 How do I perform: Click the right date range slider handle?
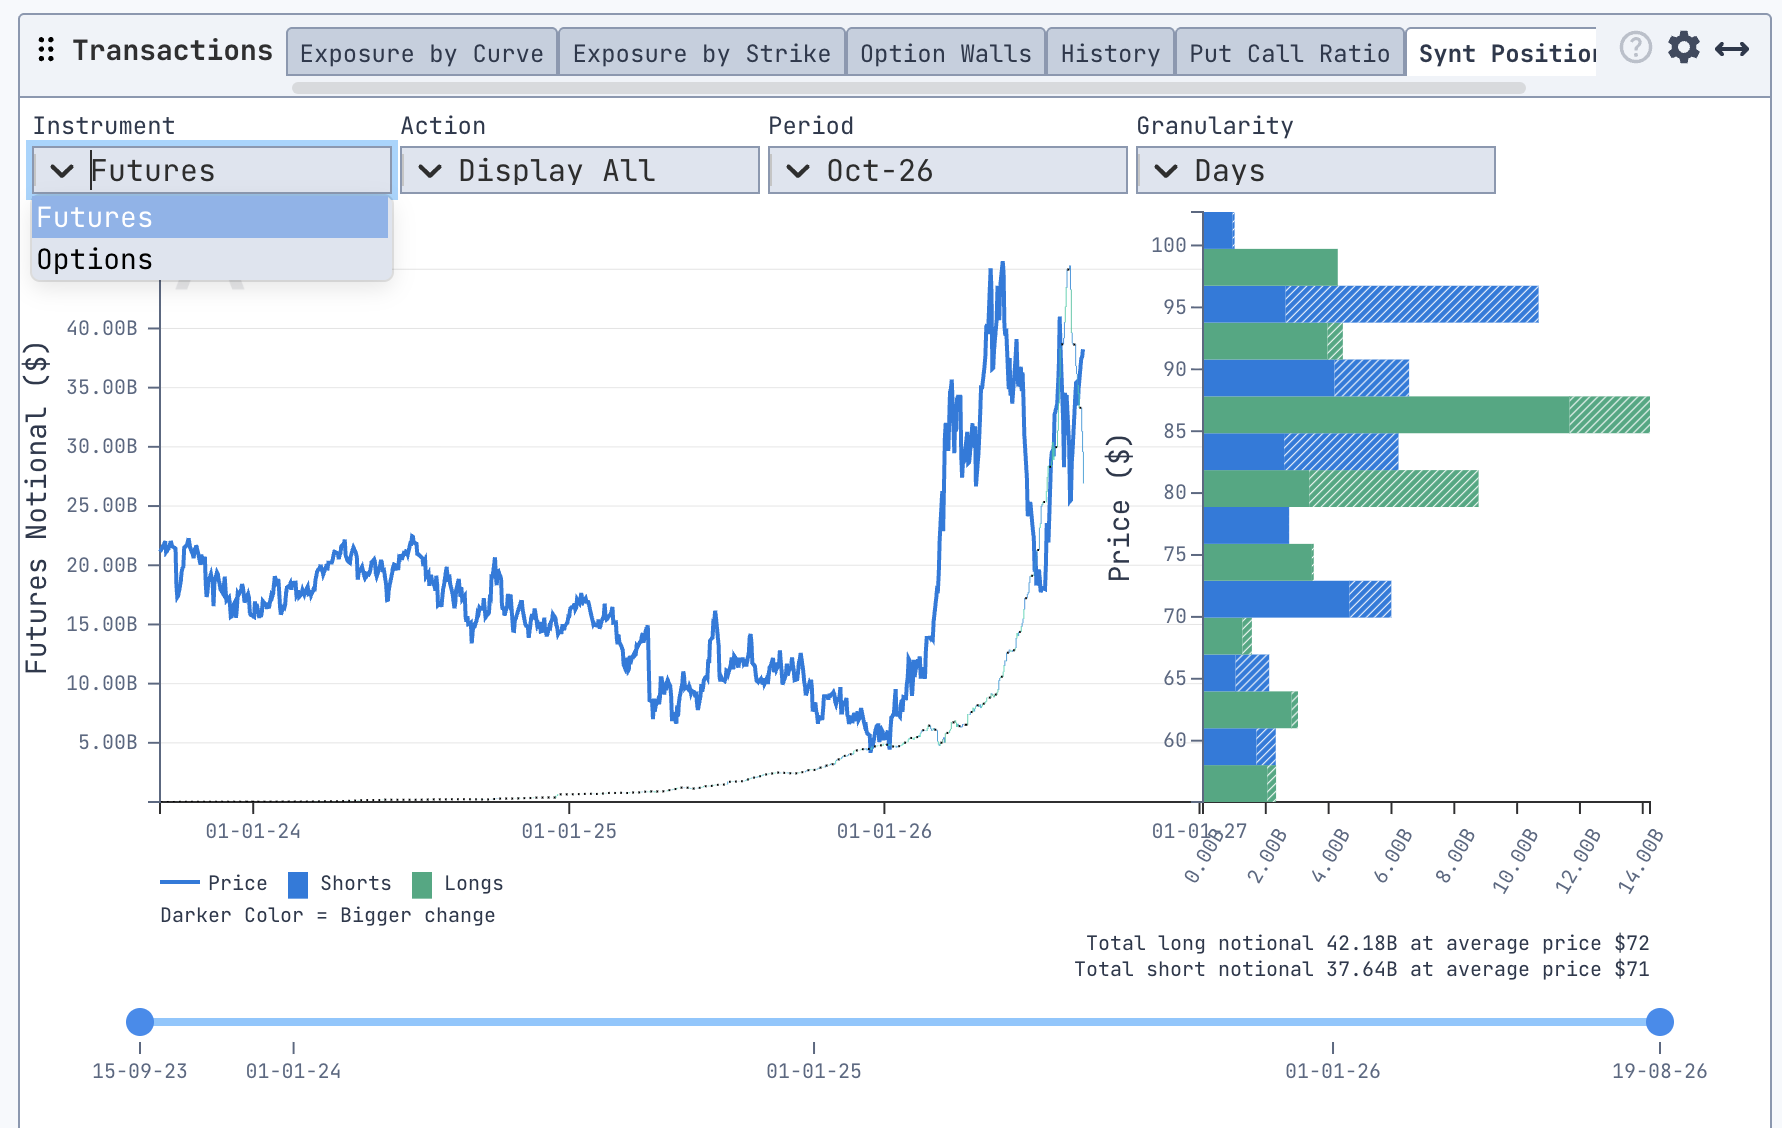[x=1660, y=1021]
